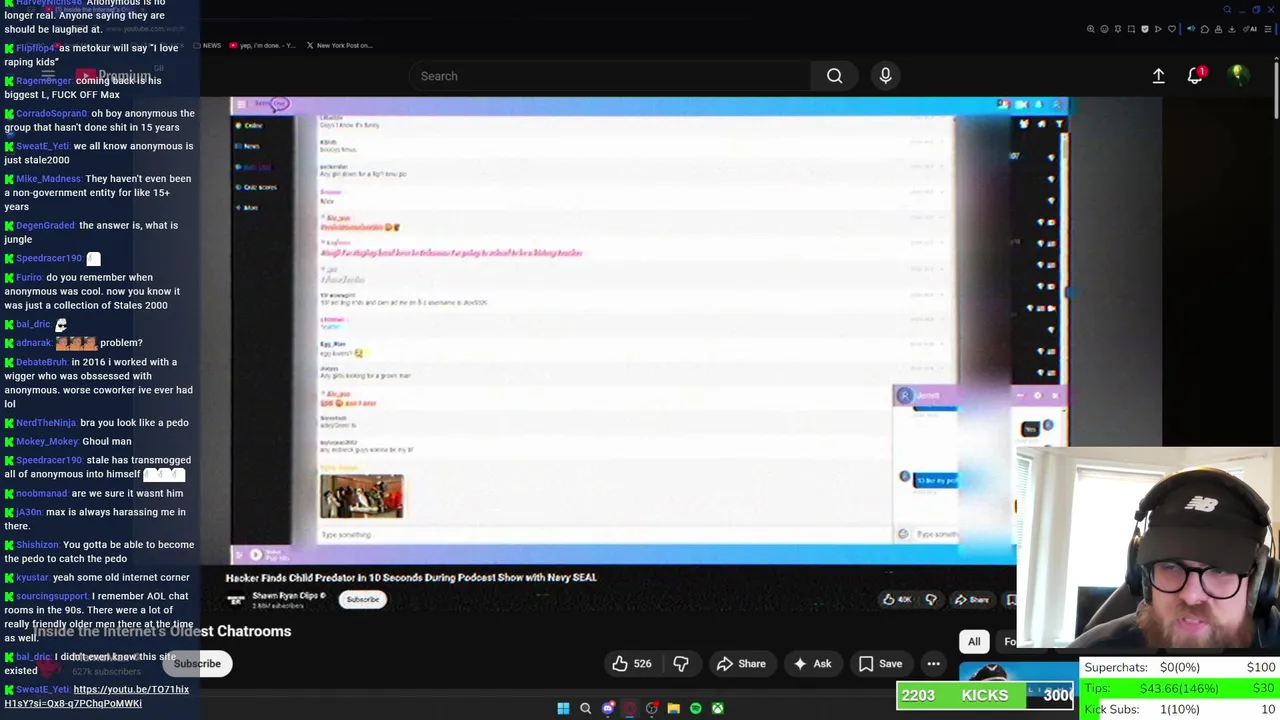Open the account avatar menu
This screenshot has width=1280, height=720.
pyautogui.click(x=1238, y=75)
